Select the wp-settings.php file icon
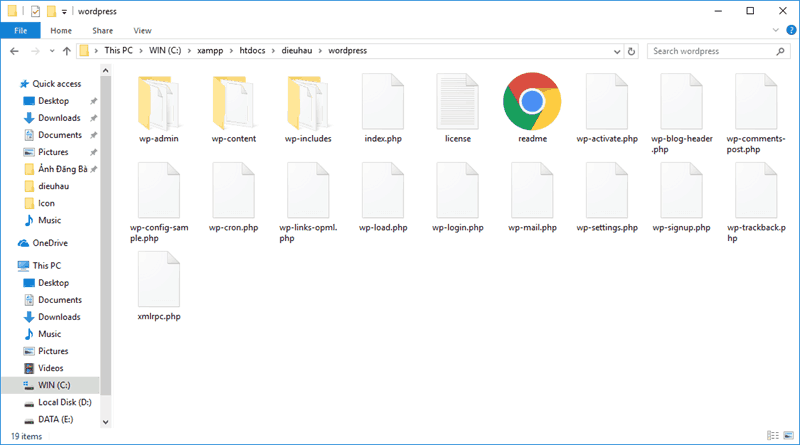Screen dimensions: 800x445 (607, 190)
